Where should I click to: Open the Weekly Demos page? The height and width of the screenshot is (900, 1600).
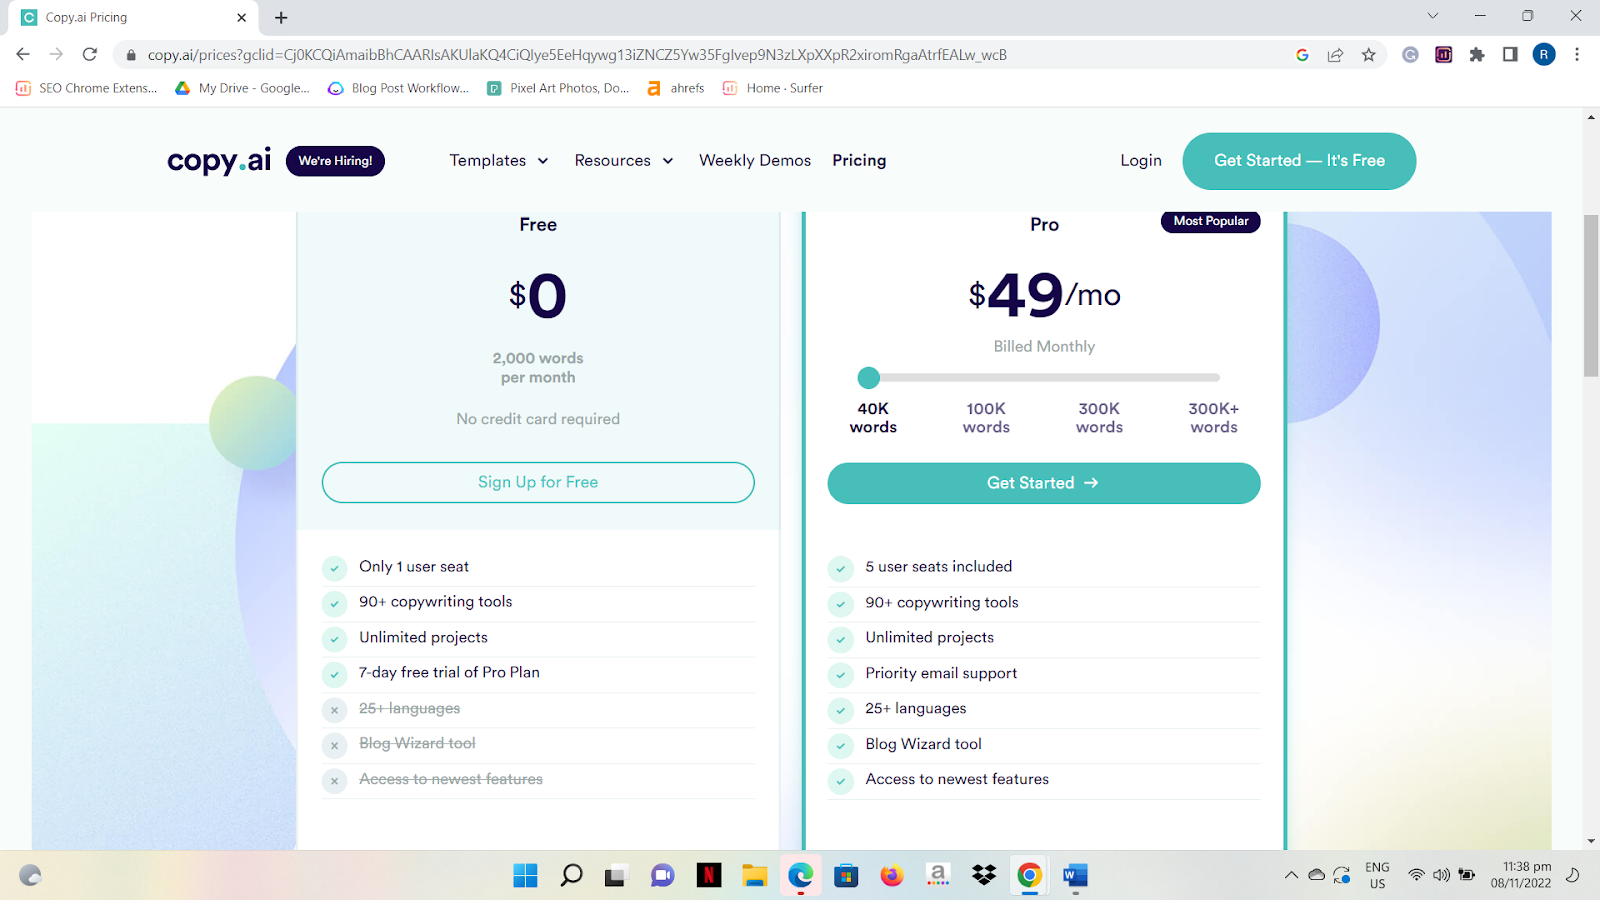(755, 160)
